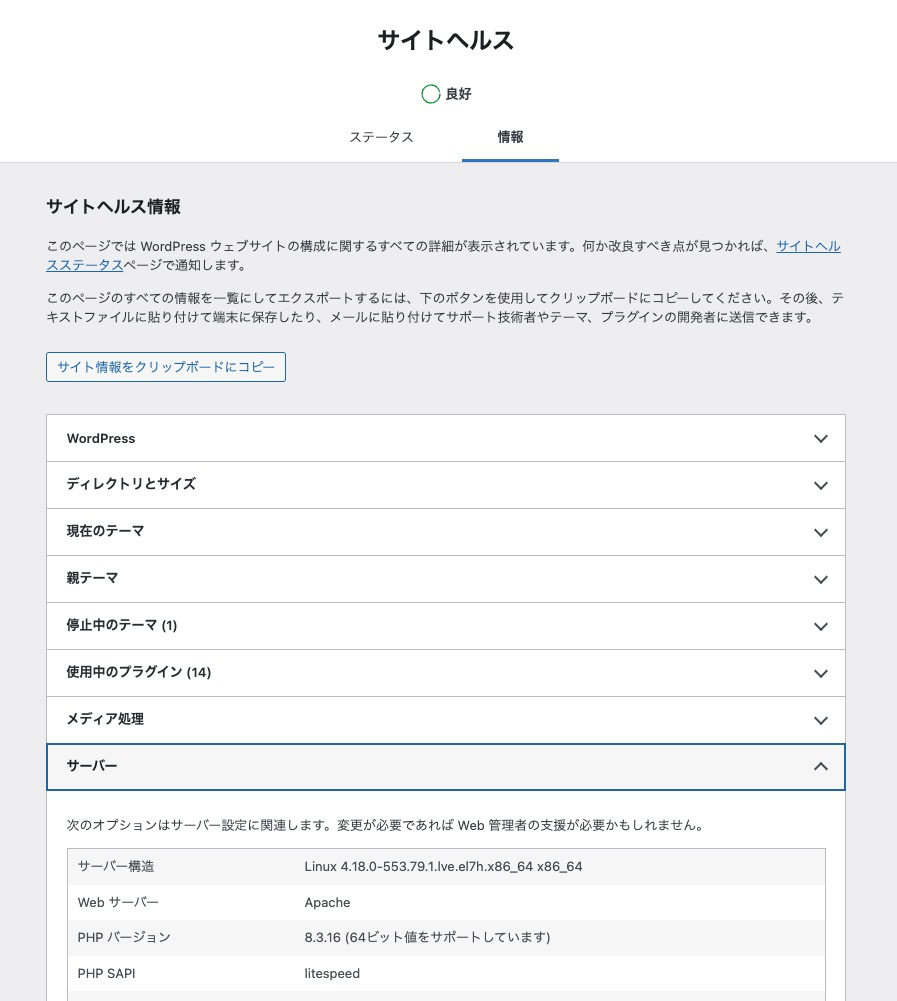Image resolution: width=897 pixels, height=1001 pixels.
Task: Expand the WordPress section chevron arrow
Action: pyautogui.click(x=820, y=439)
